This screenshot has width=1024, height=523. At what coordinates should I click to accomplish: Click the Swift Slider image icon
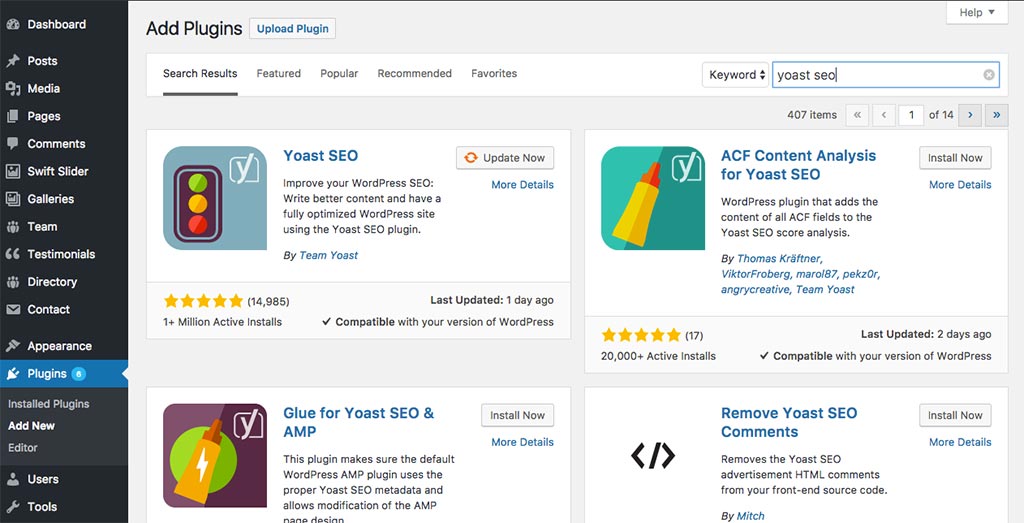click(x=13, y=172)
